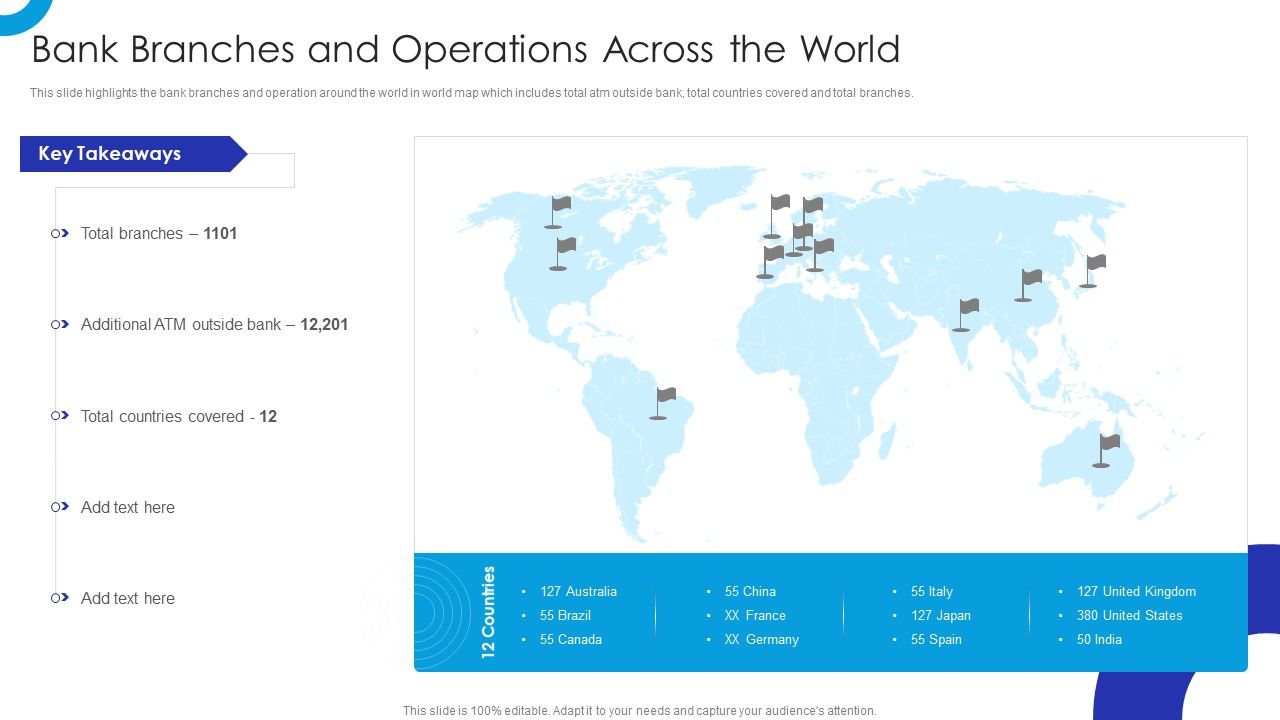Click bullet icon beside first Add text here

(60, 507)
